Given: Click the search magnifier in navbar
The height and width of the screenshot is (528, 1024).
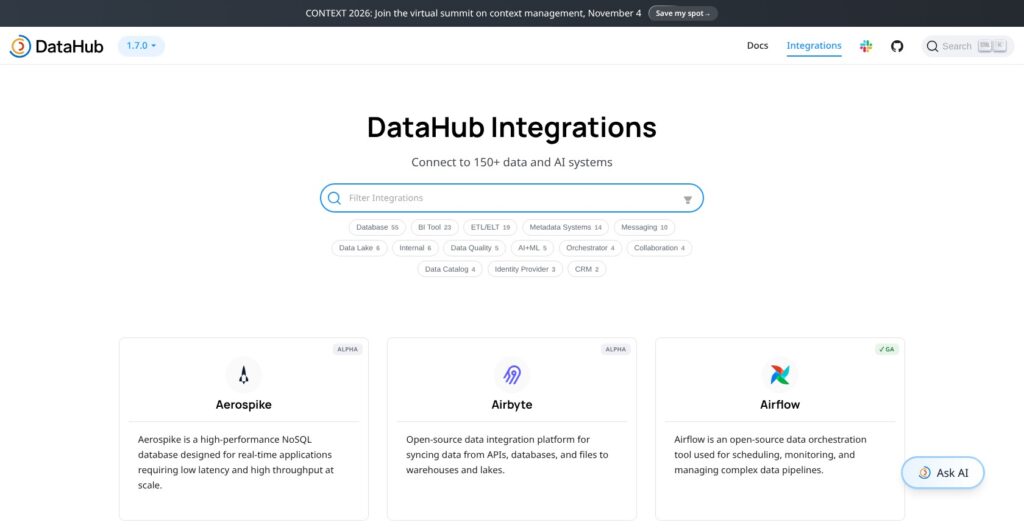Looking at the screenshot, I should point(933,46).
